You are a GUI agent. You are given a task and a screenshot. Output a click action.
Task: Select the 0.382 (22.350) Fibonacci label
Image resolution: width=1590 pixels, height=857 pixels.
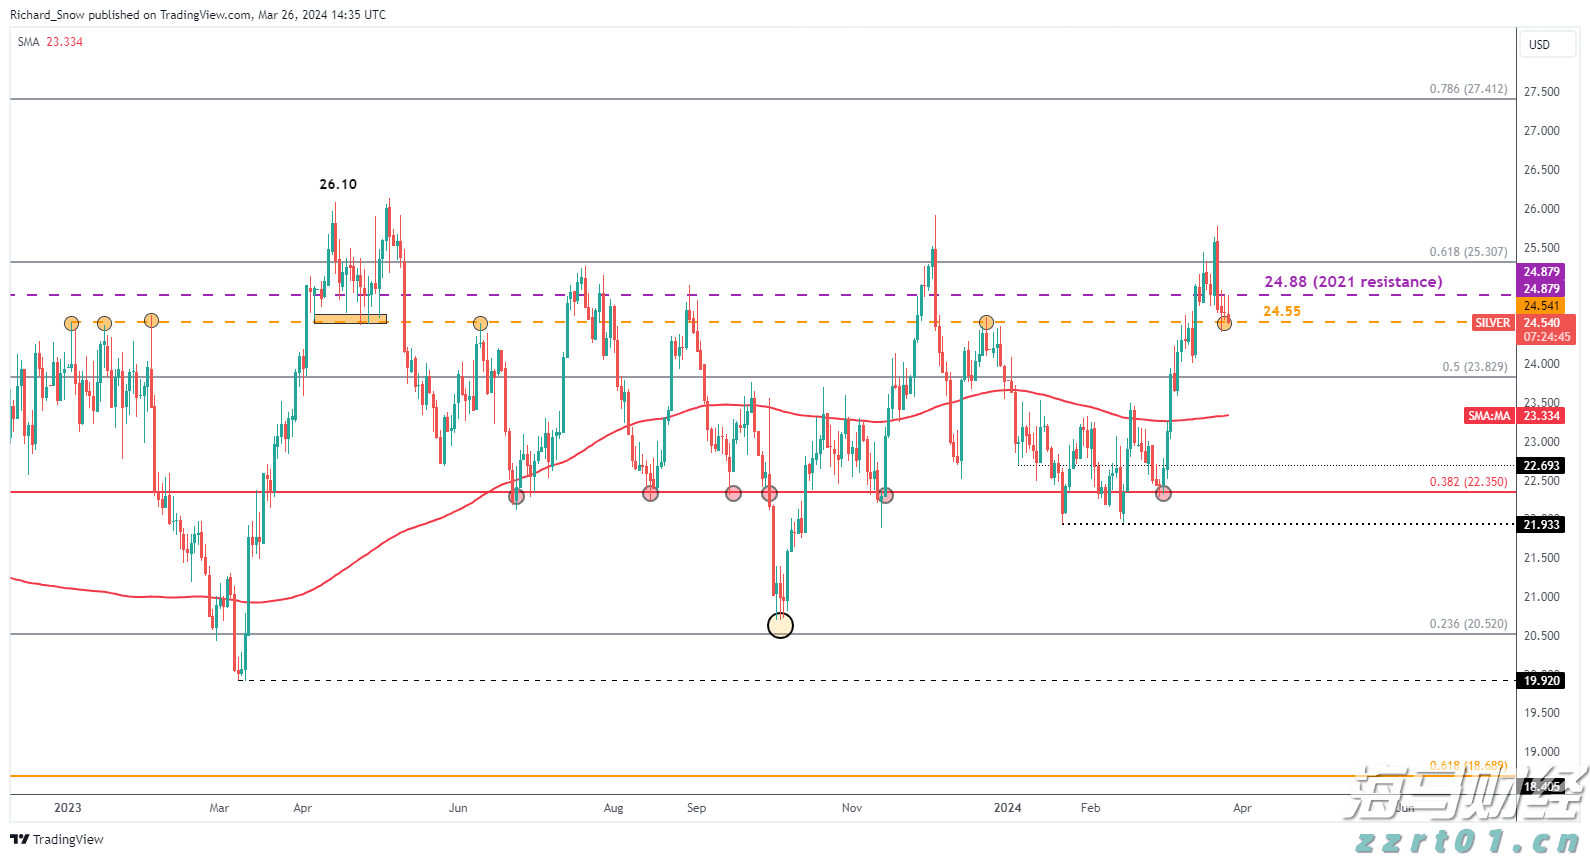(1467, 482)
